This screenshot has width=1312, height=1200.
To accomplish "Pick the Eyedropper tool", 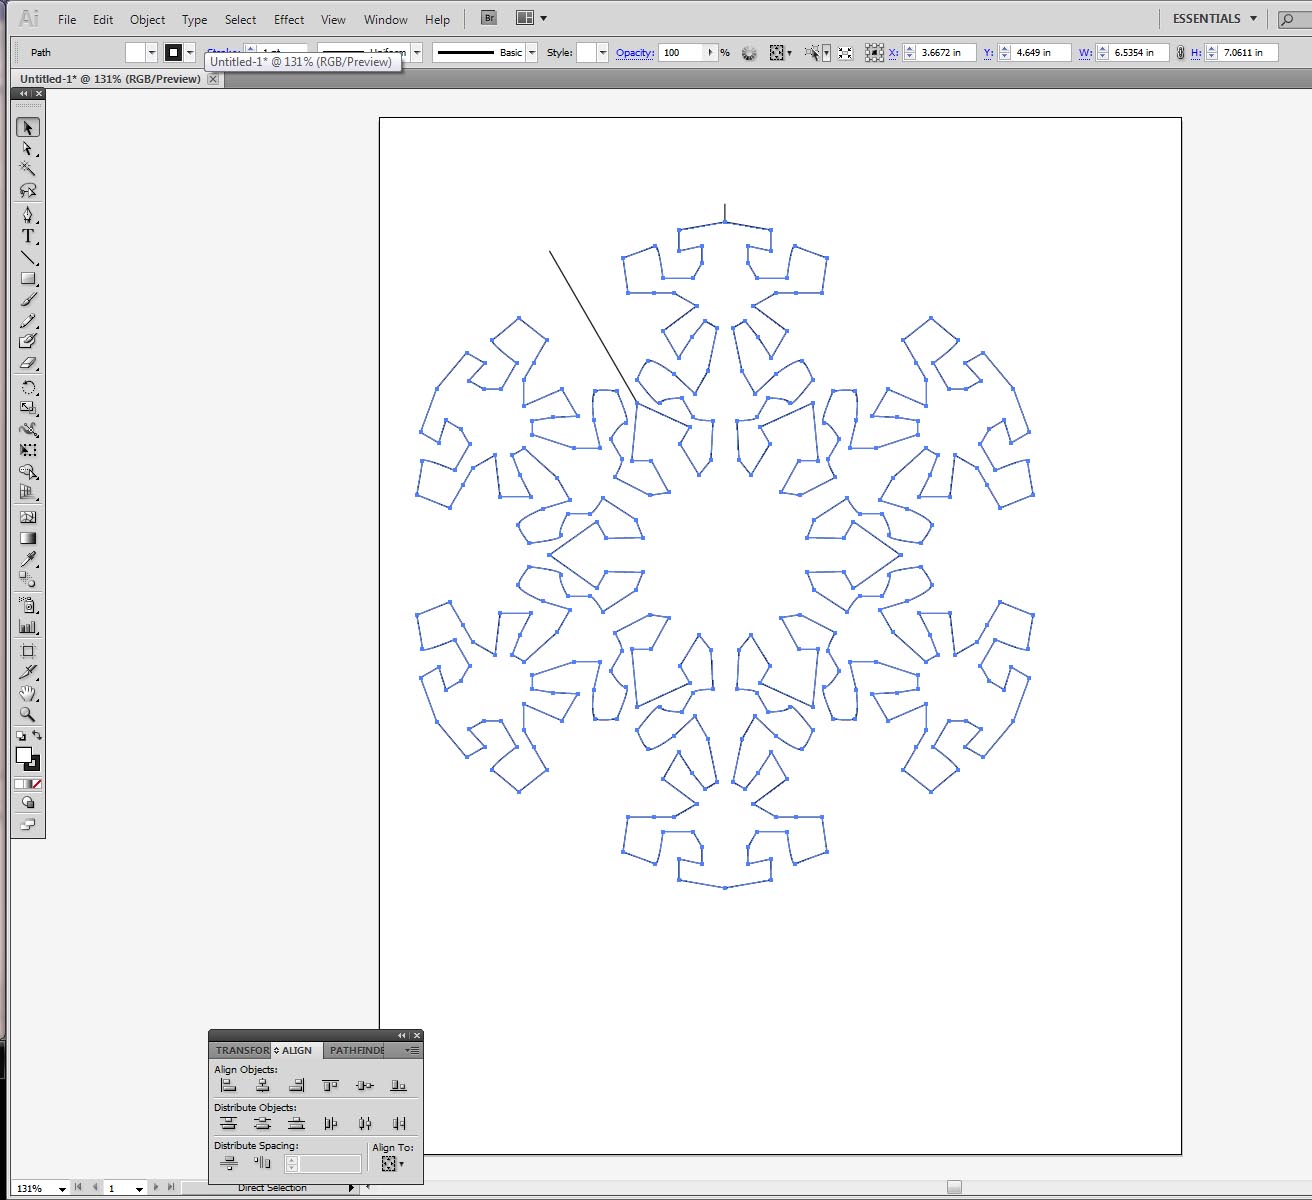I will (x=28, y=560).
